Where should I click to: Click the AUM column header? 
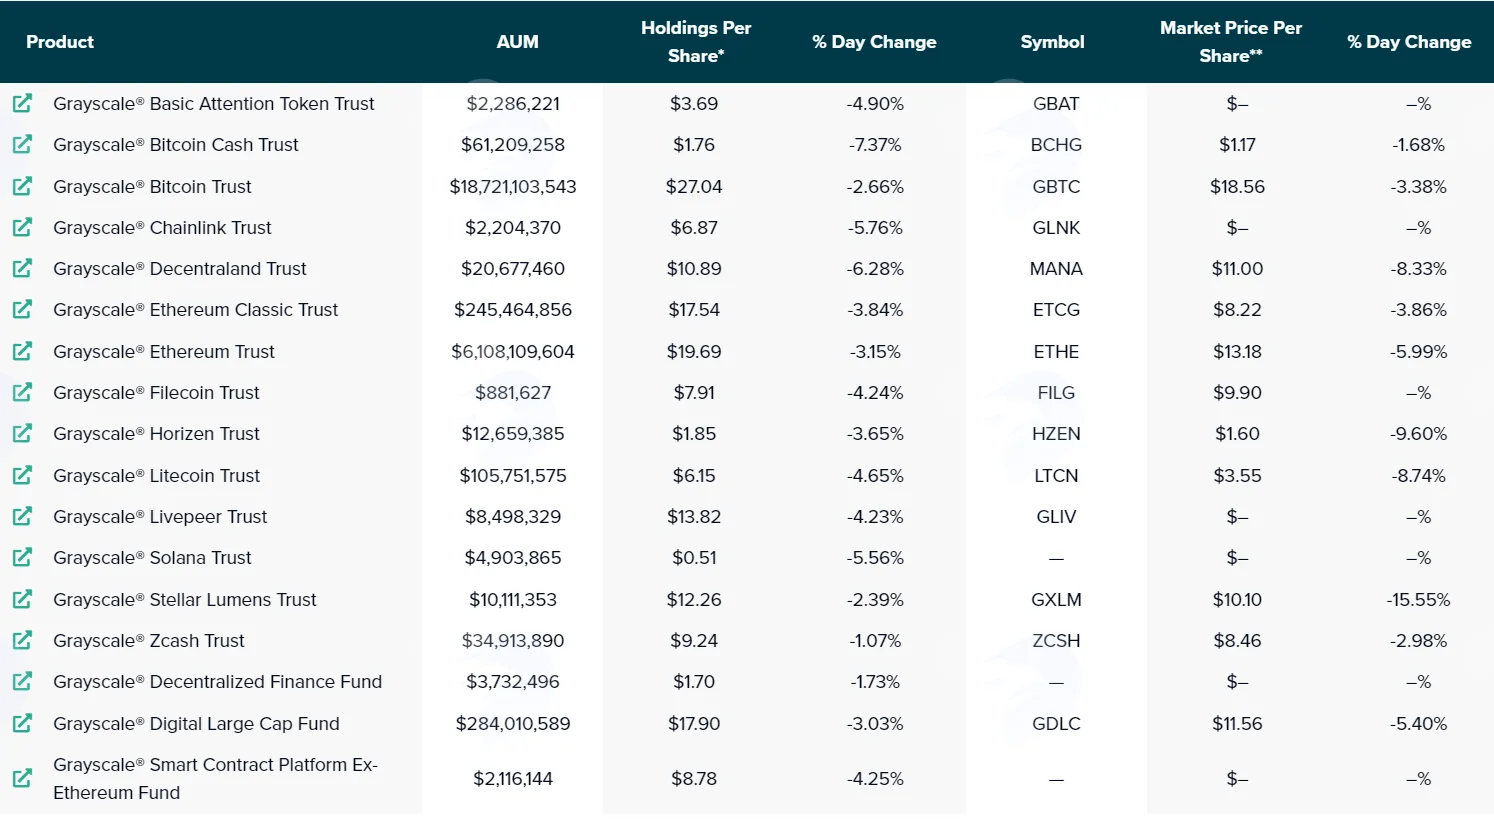(x=517, y=42)
